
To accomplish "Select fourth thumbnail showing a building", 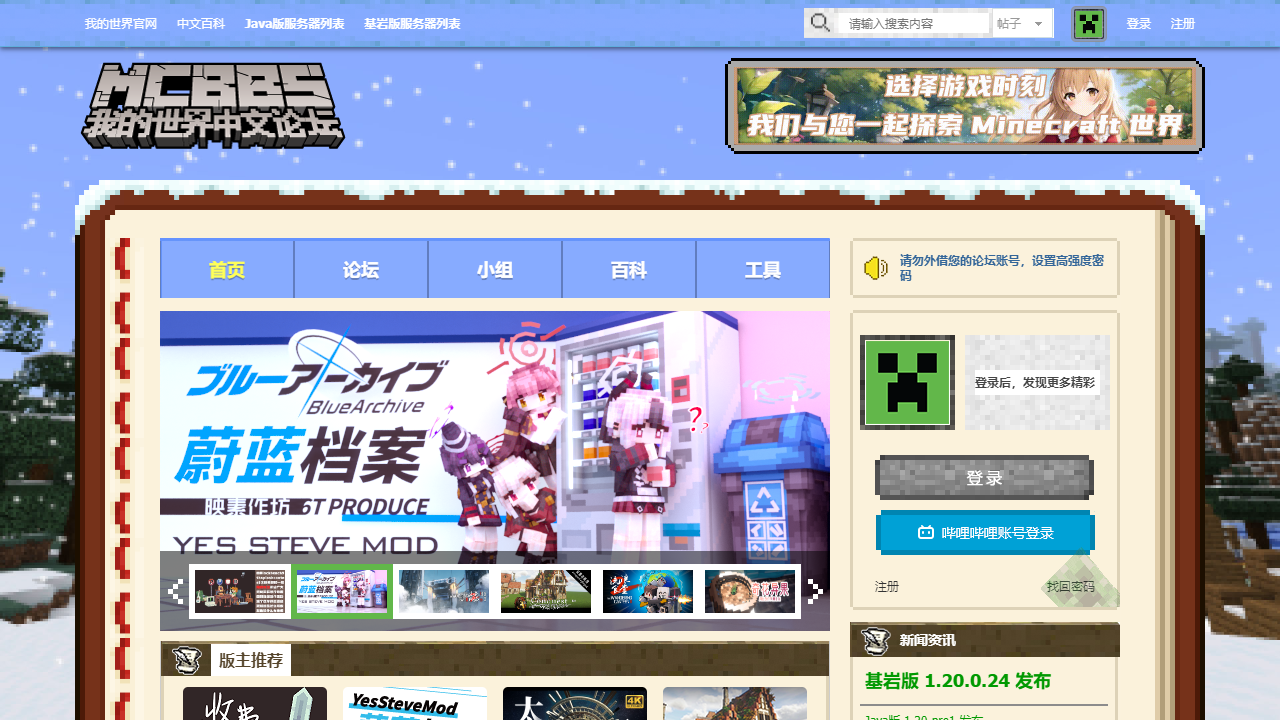I will coord(546,592).
